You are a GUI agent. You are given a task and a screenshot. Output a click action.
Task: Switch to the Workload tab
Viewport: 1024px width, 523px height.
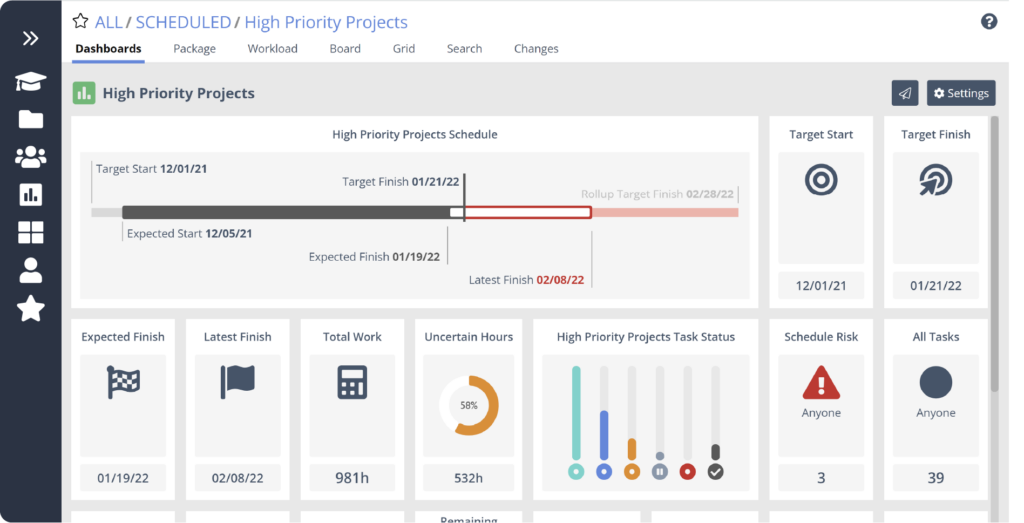coord(272,48)
